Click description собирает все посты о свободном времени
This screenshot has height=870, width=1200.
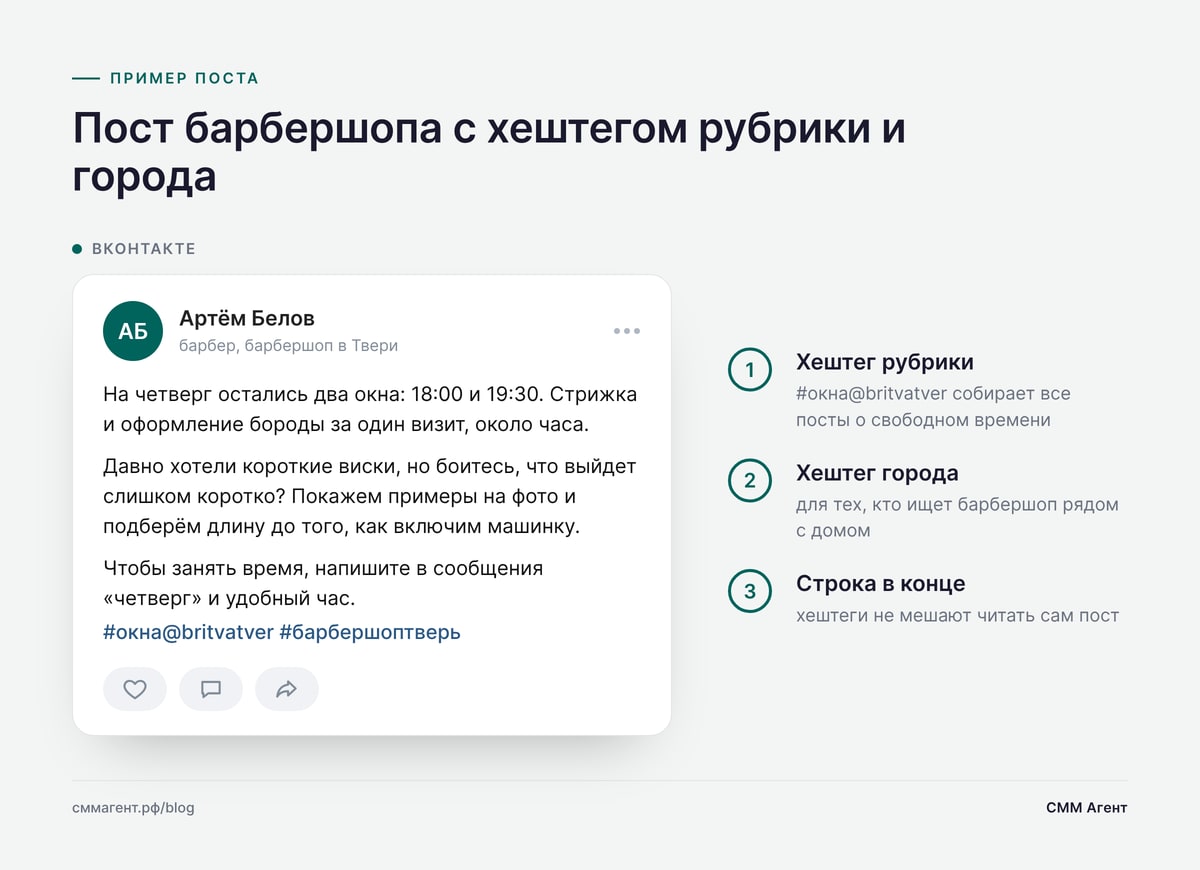click(933, 407)
